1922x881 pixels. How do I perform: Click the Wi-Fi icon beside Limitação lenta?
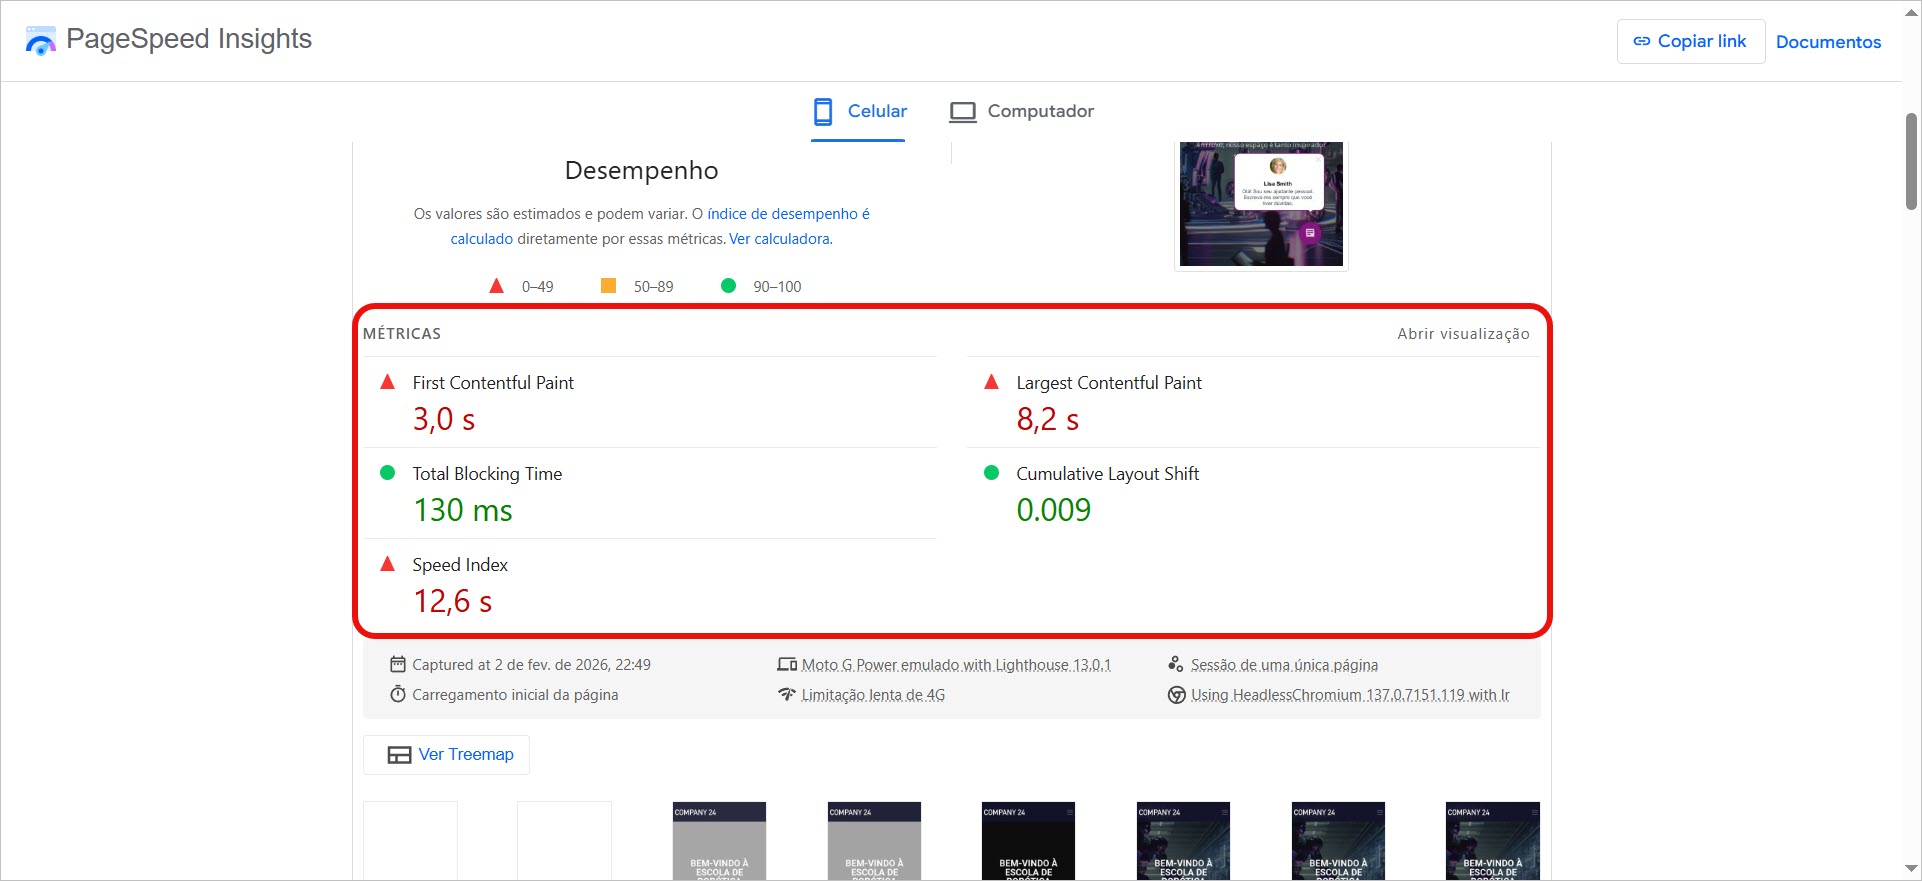(x=787, y=694)
